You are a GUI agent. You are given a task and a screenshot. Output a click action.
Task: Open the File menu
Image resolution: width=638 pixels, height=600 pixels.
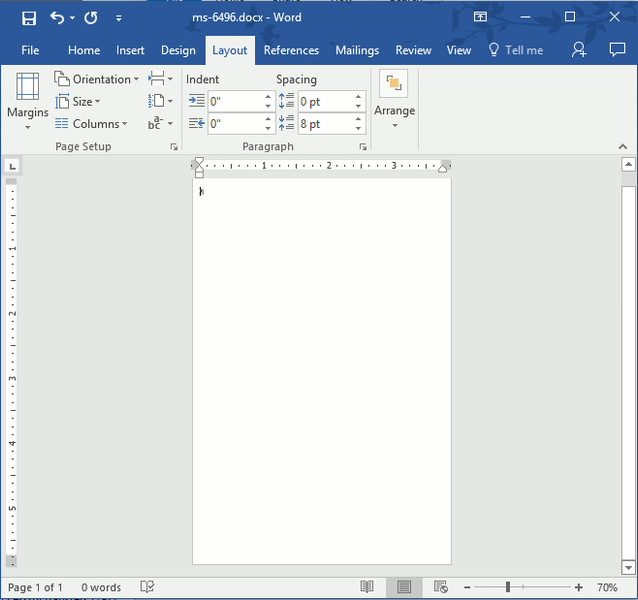tap(30, 50)
